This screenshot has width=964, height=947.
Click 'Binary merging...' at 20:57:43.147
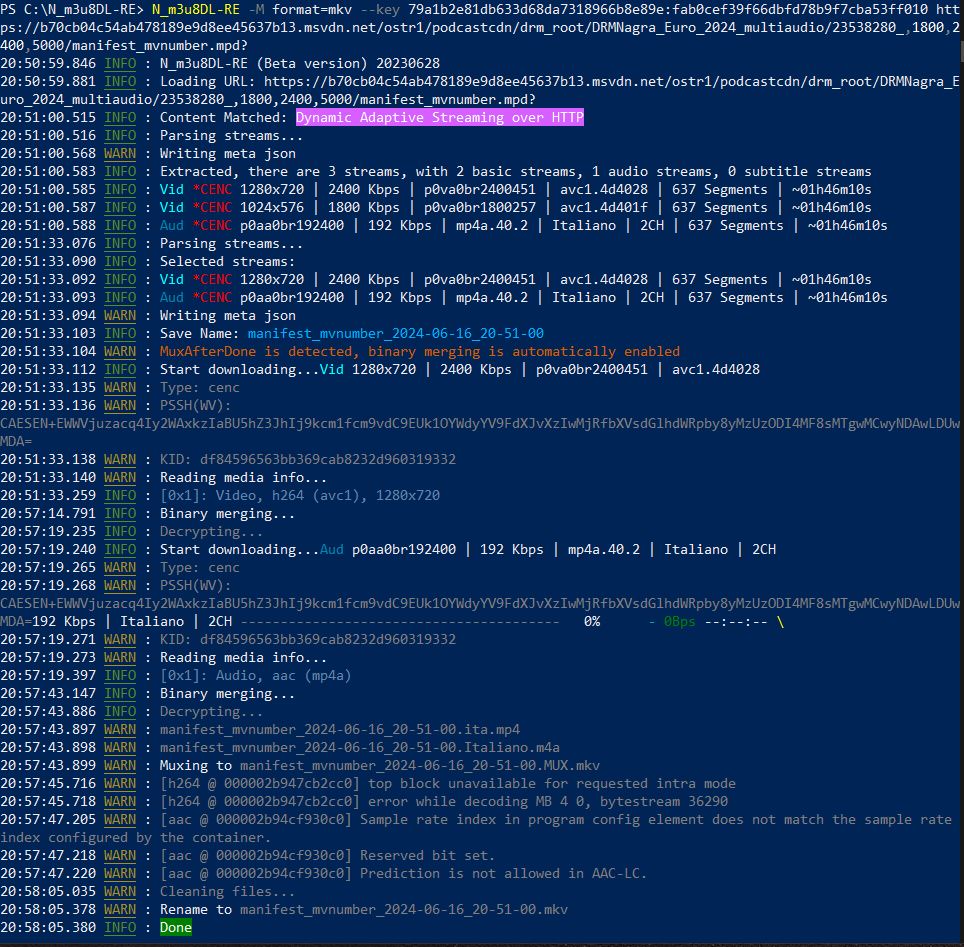coord(227,694)
